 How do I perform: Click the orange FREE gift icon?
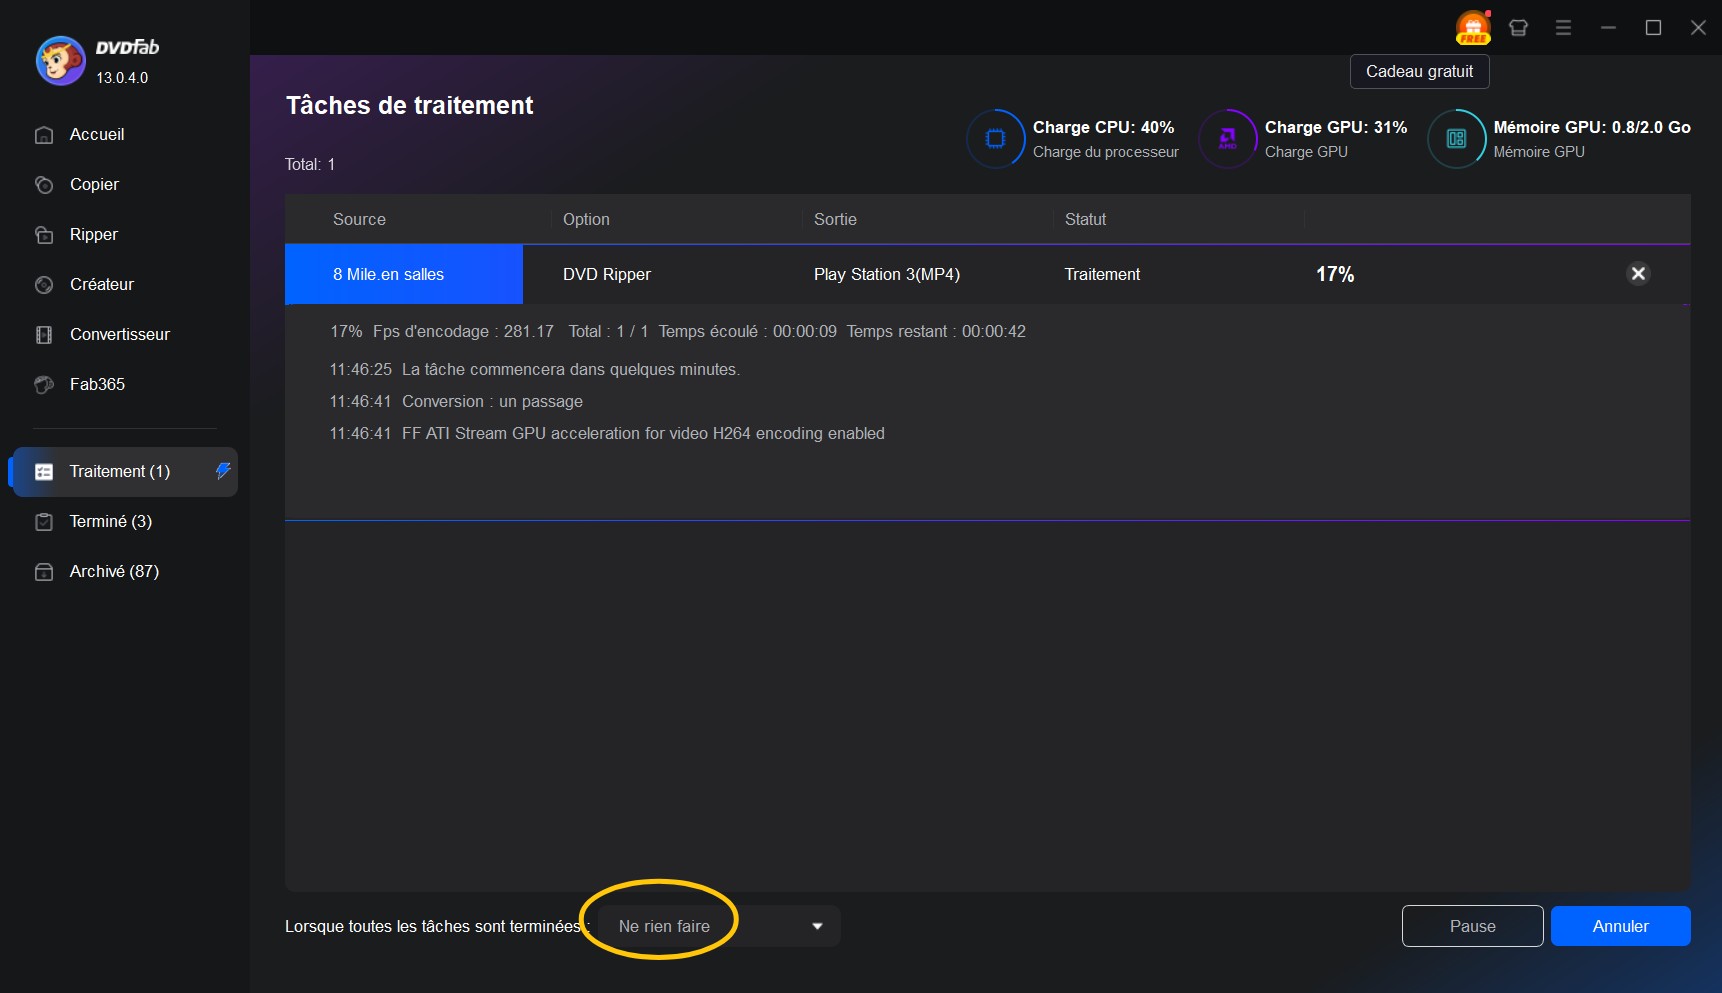point(1473,27)
